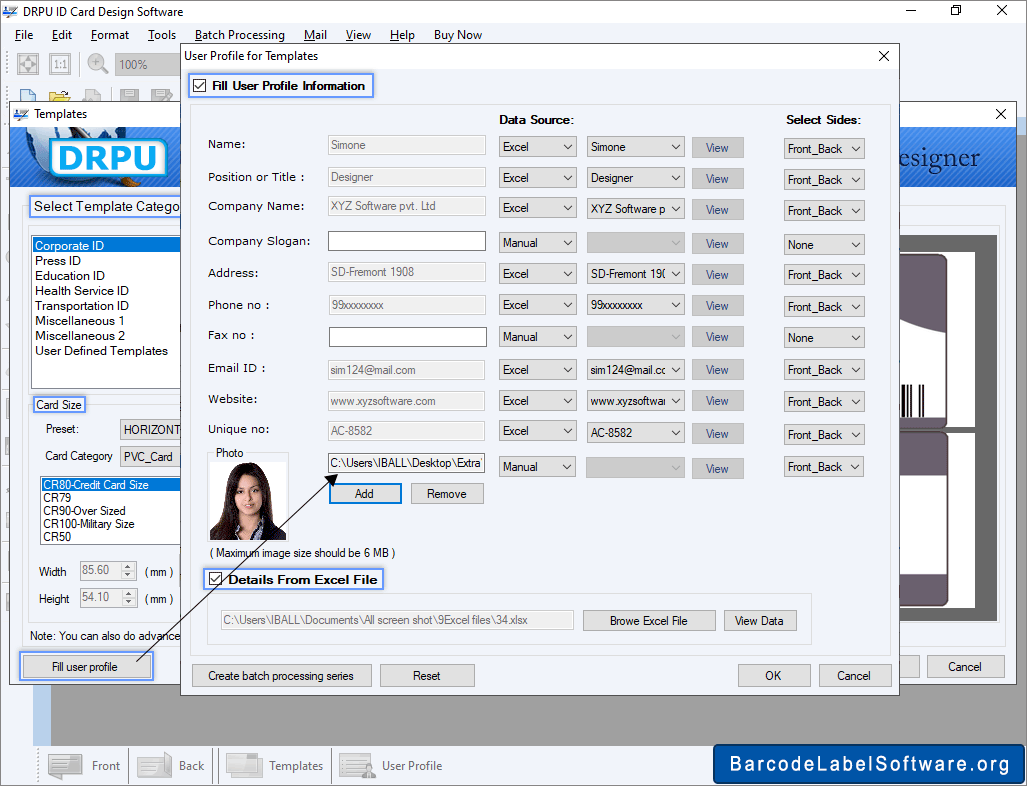Open the File menu
This screenshot has width=1027, height=786.
coord(24,35)
